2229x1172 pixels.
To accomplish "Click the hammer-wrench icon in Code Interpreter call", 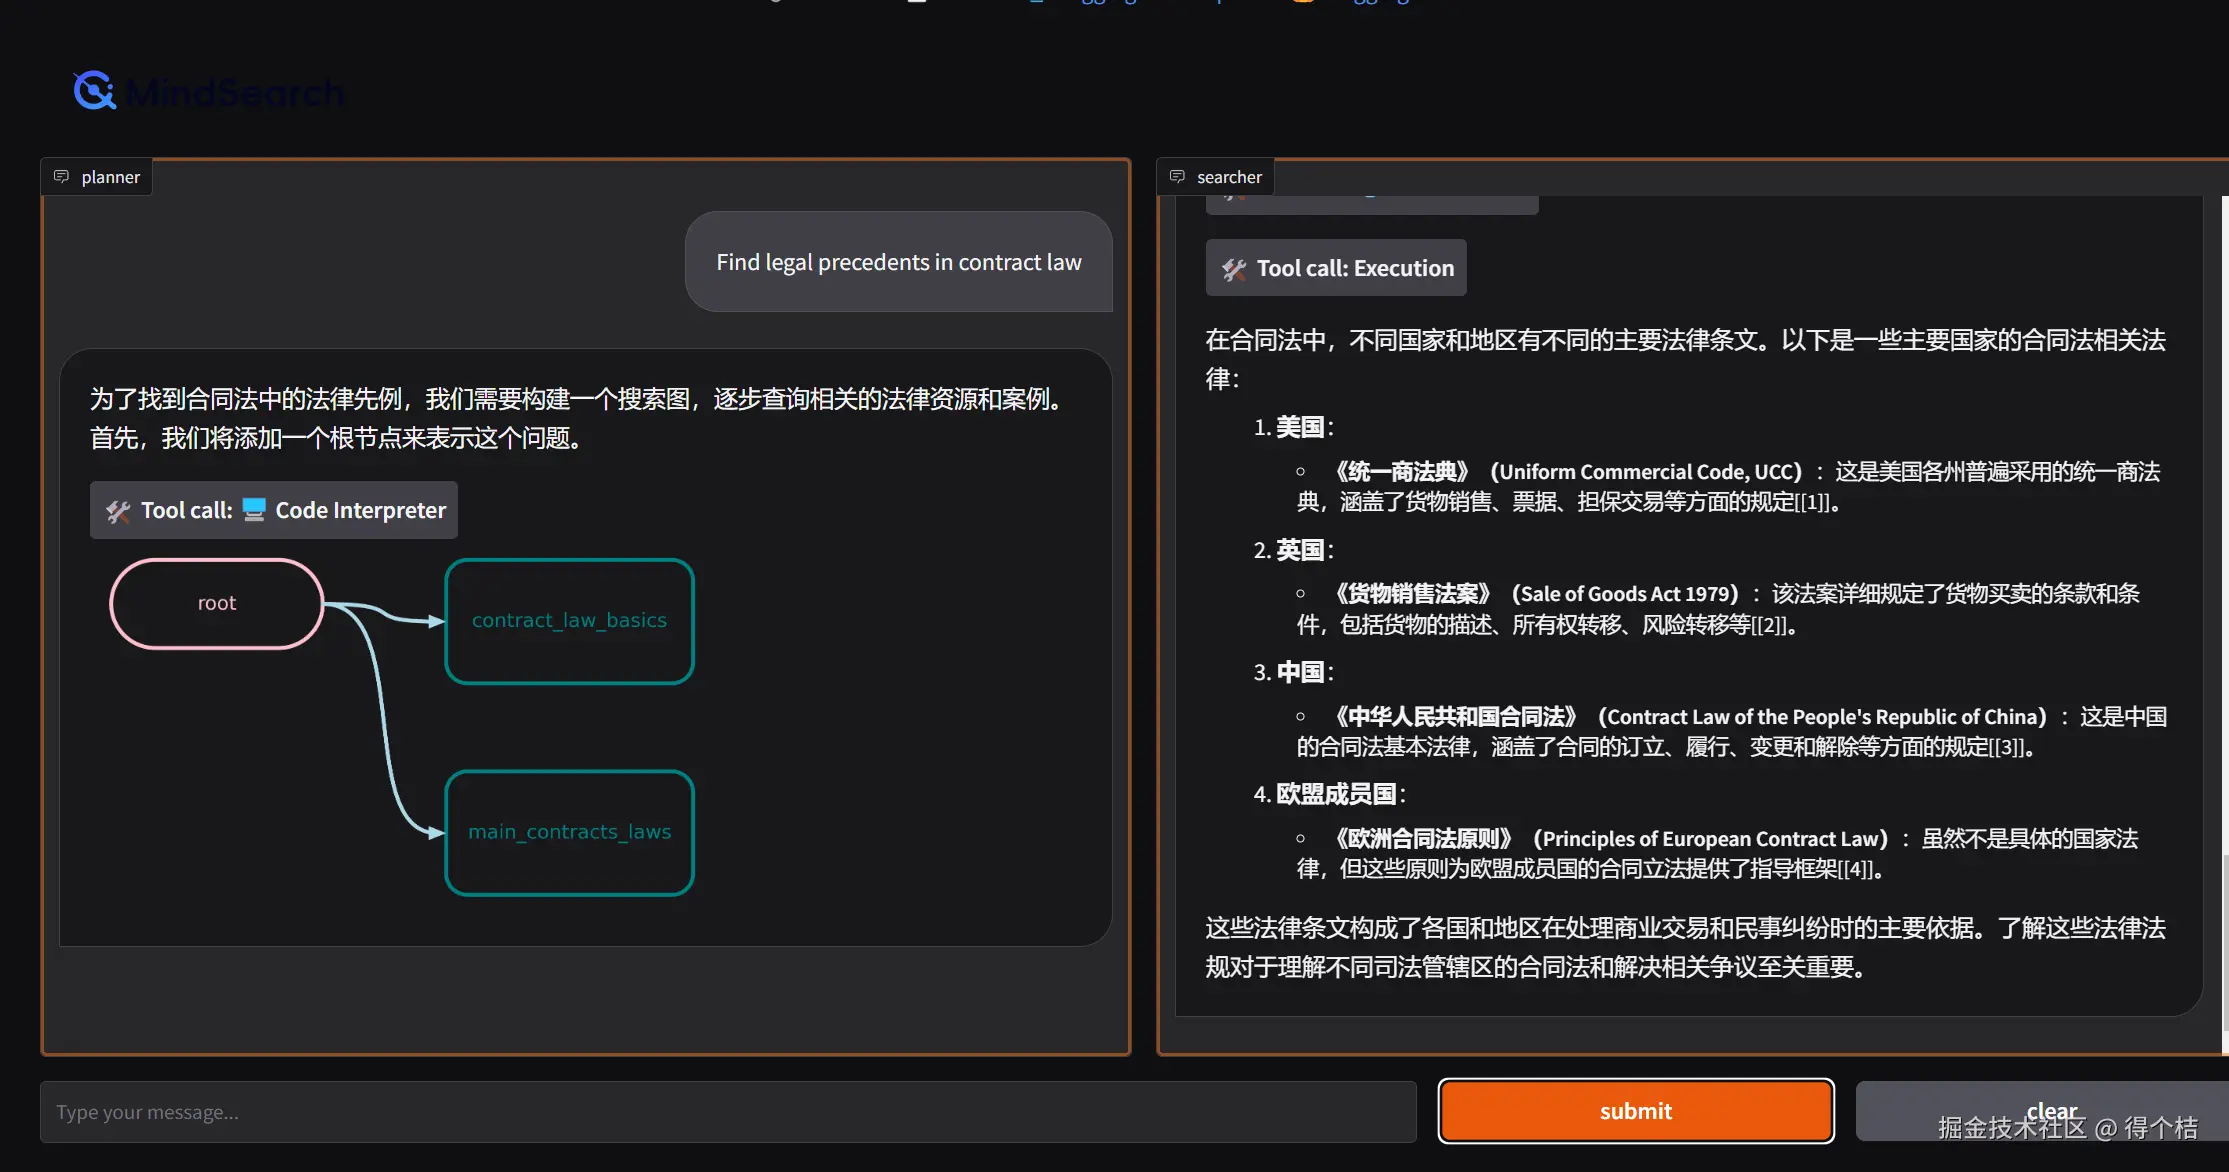I will point(118,511).
